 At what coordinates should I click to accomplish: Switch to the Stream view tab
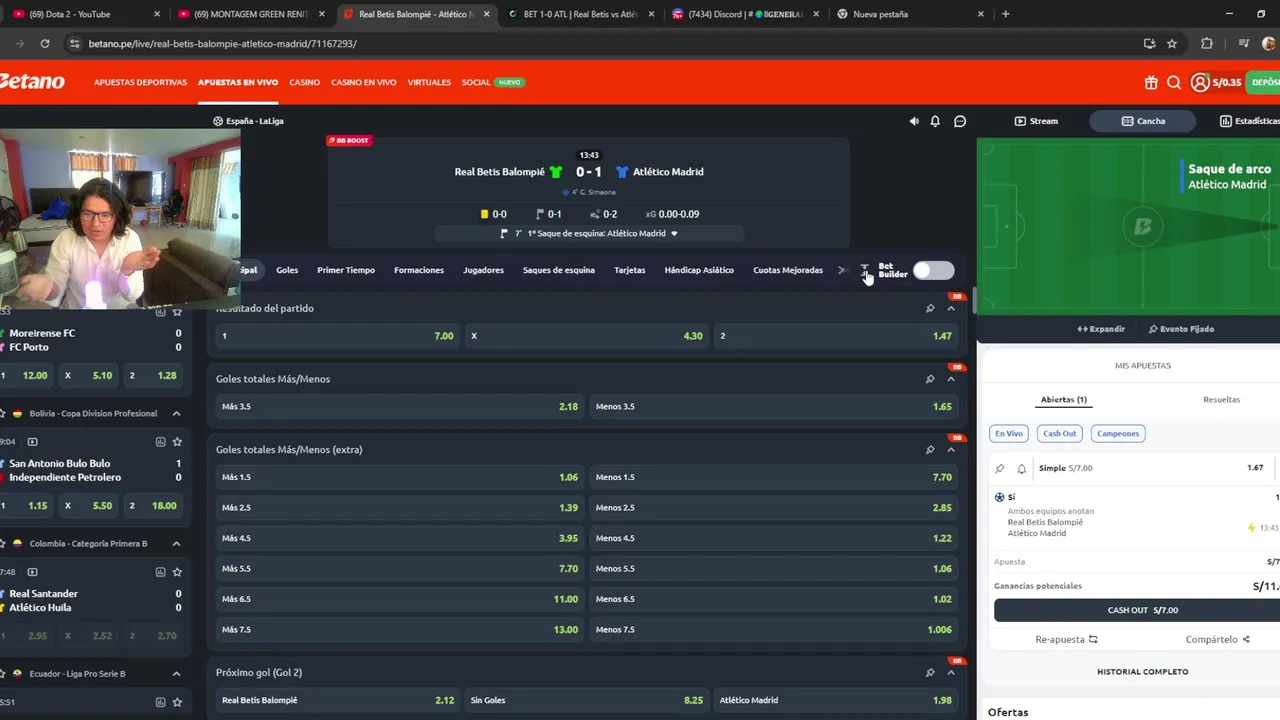point(1036,121)
